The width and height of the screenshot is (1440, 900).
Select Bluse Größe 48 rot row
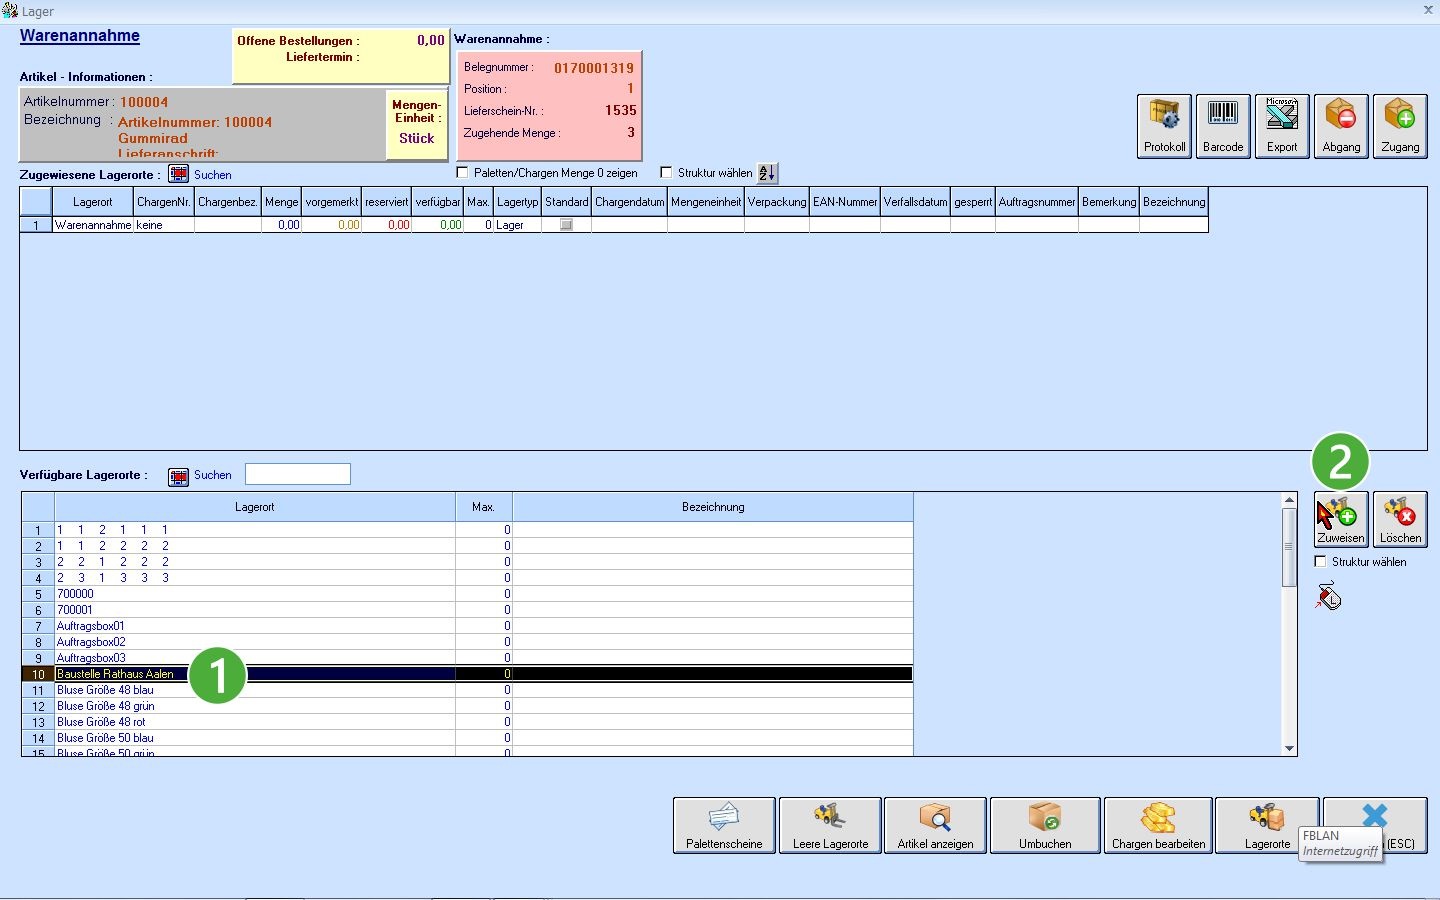(467, 722)
